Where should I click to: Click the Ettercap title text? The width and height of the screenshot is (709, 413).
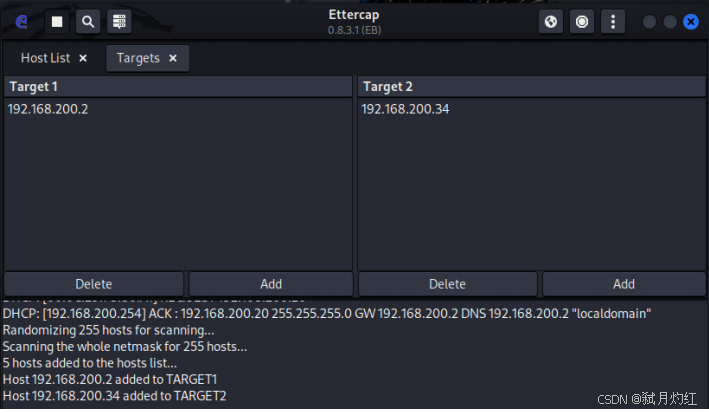coord(354,15)
